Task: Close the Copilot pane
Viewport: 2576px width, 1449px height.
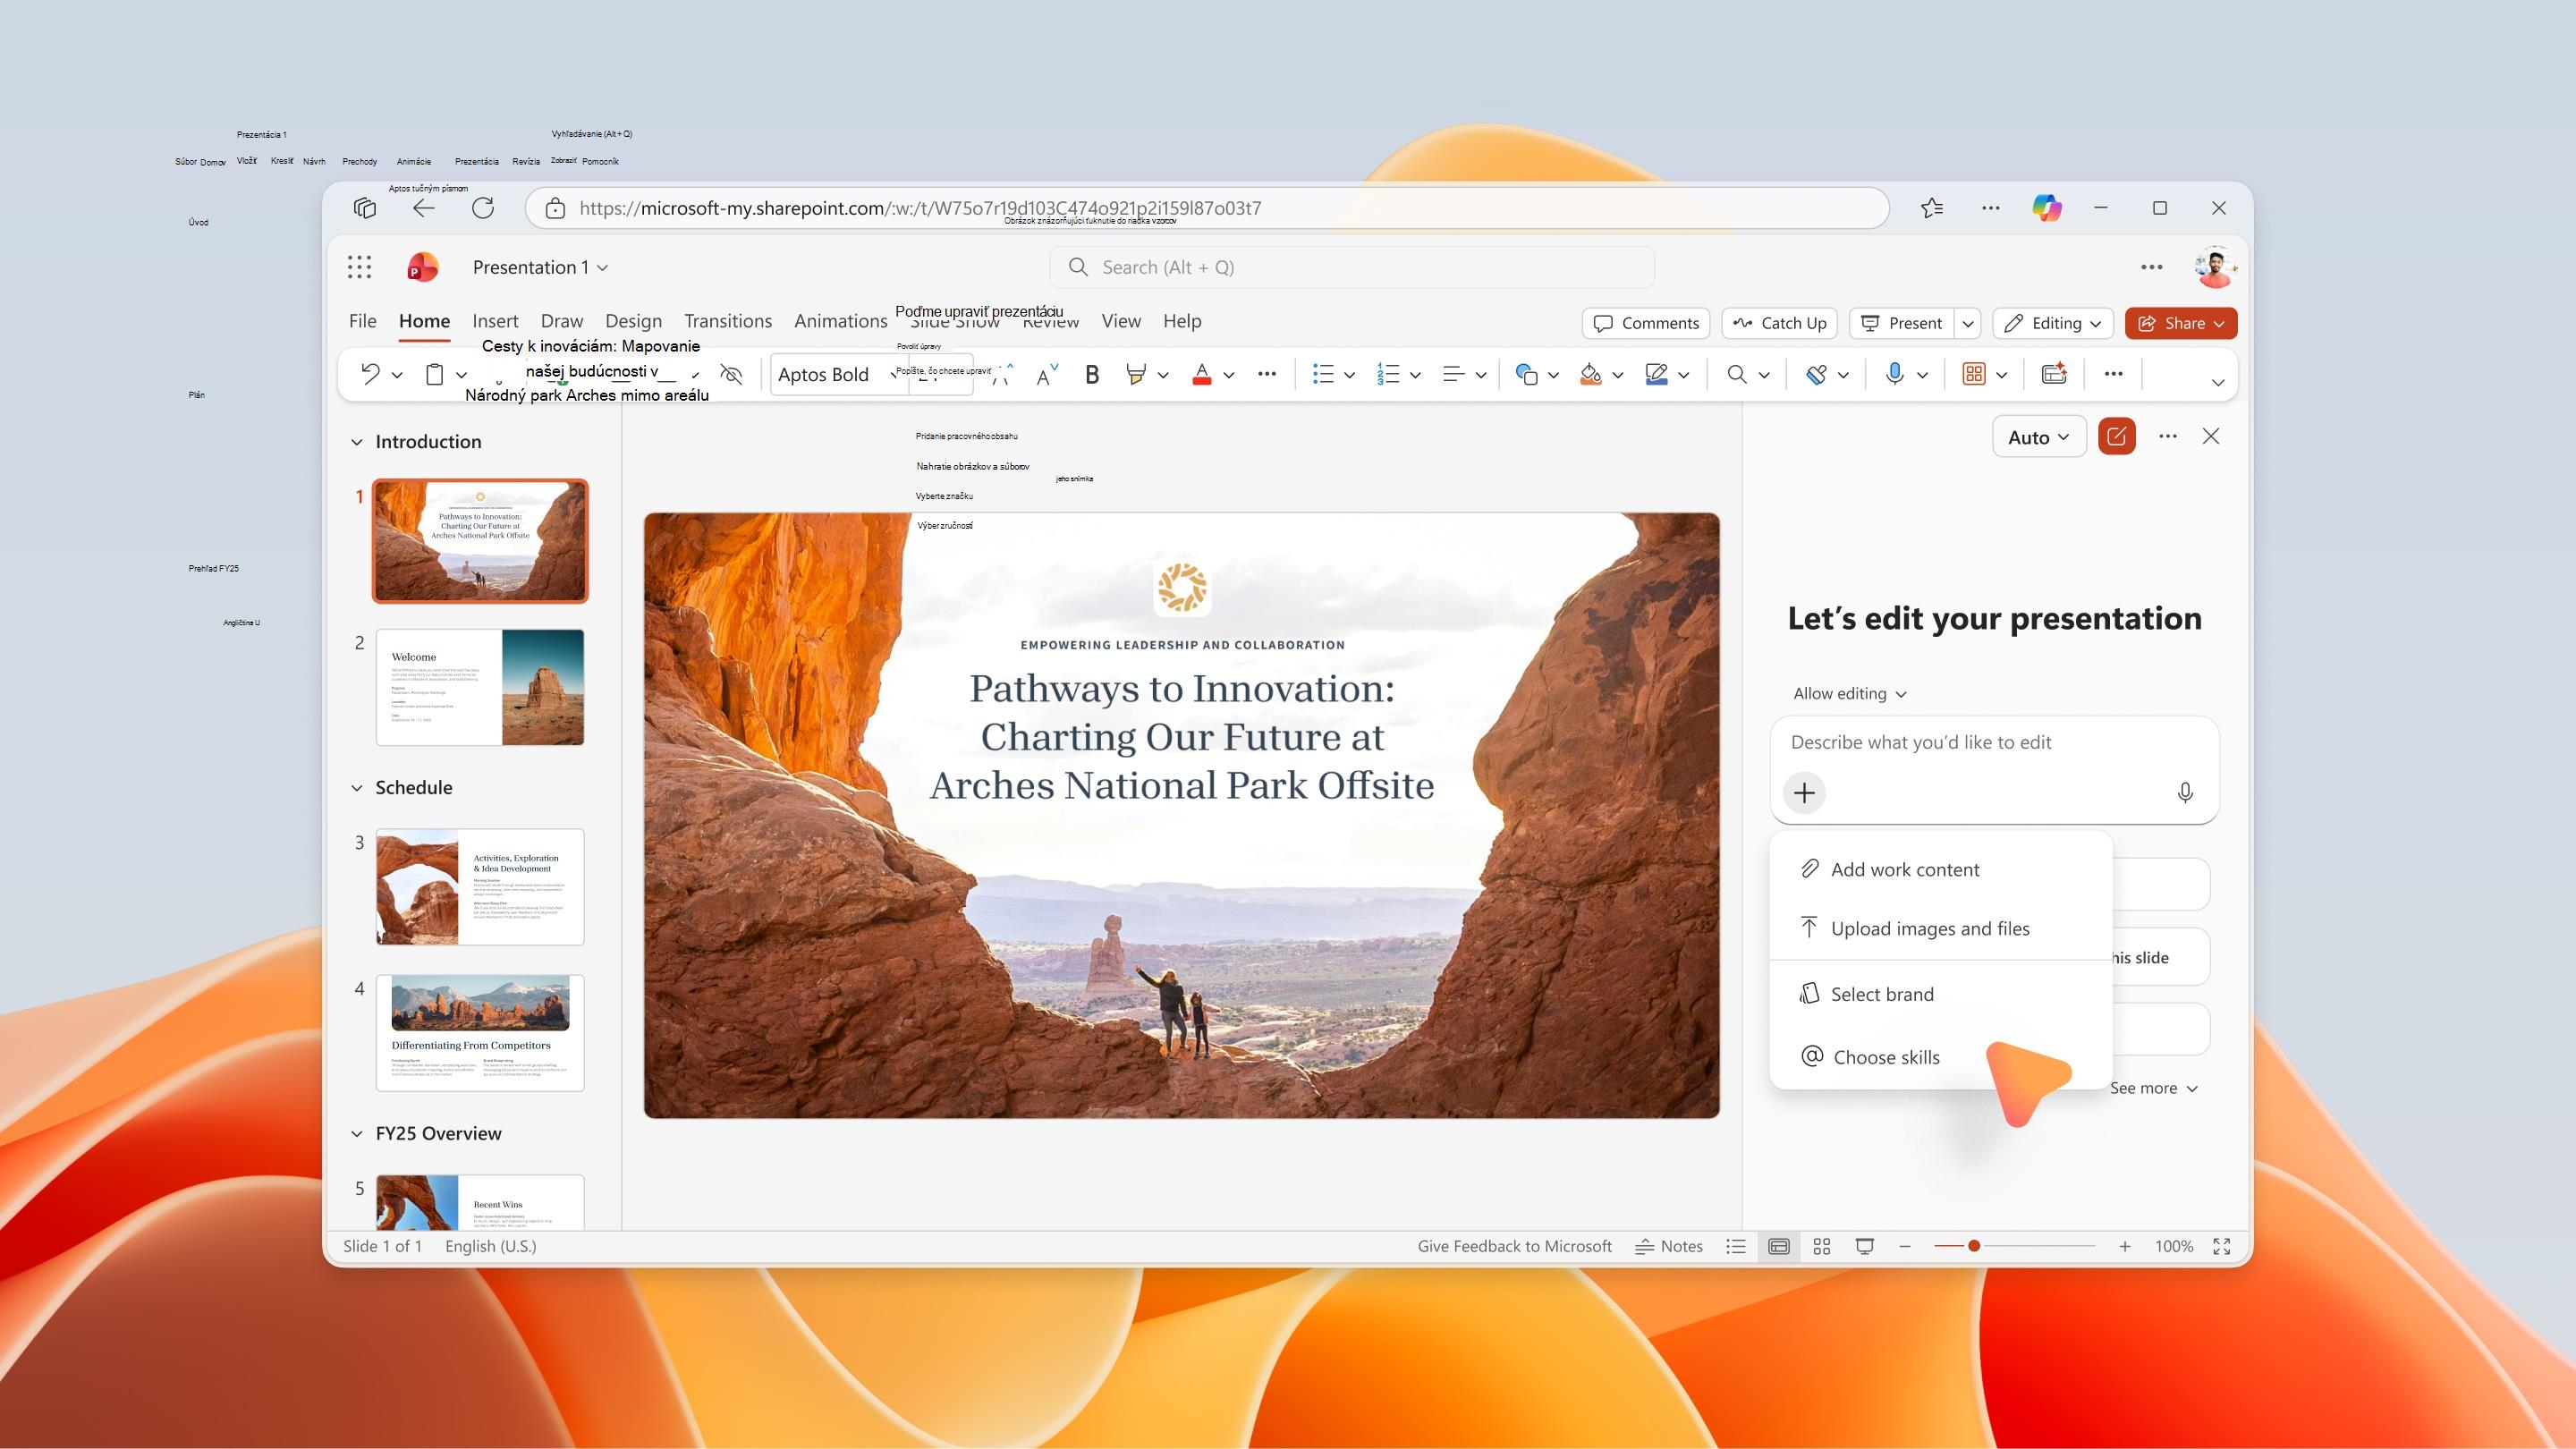Action: 2211,436
